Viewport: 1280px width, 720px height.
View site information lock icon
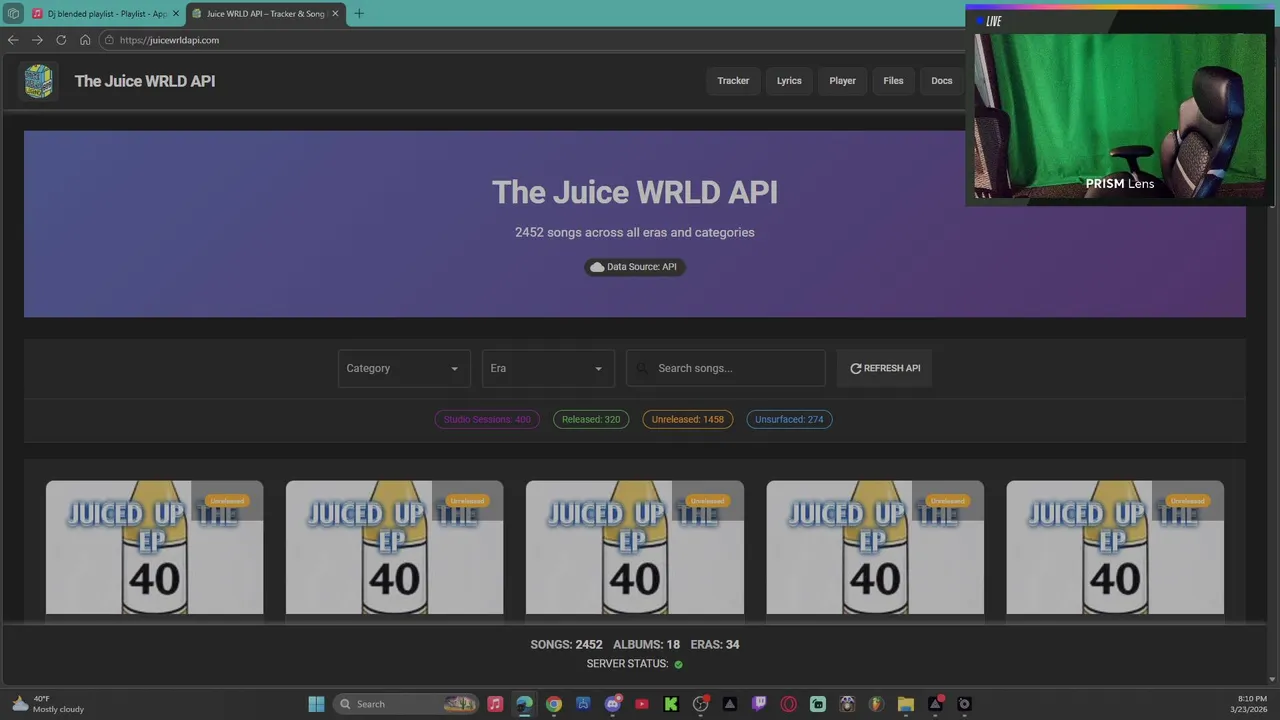coord(109,40)
